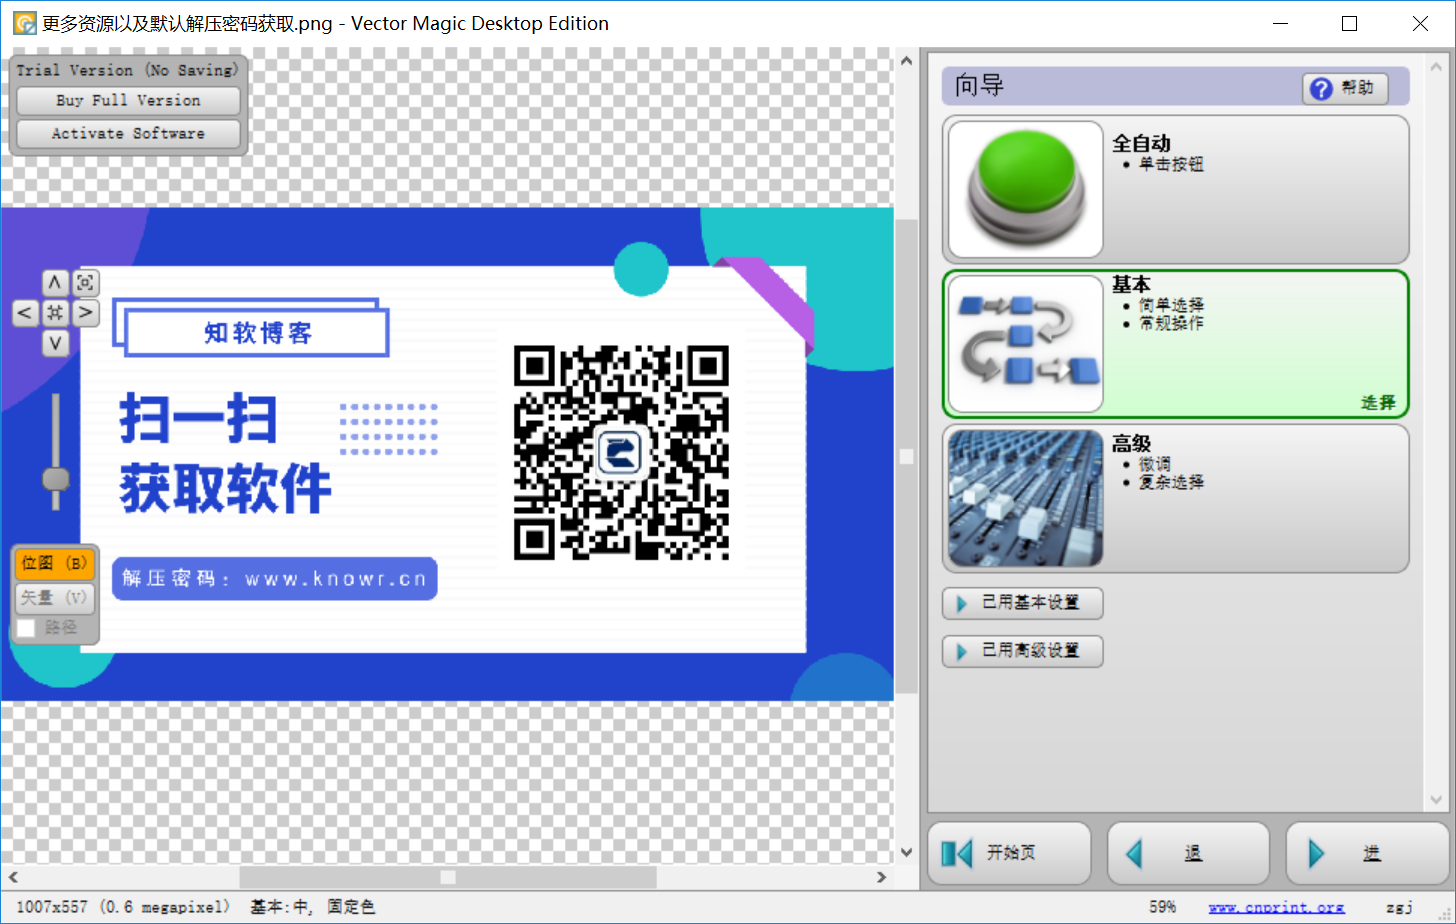Click the zoom slider handle
Viewport: 1456px width, 924px height.
56,478
